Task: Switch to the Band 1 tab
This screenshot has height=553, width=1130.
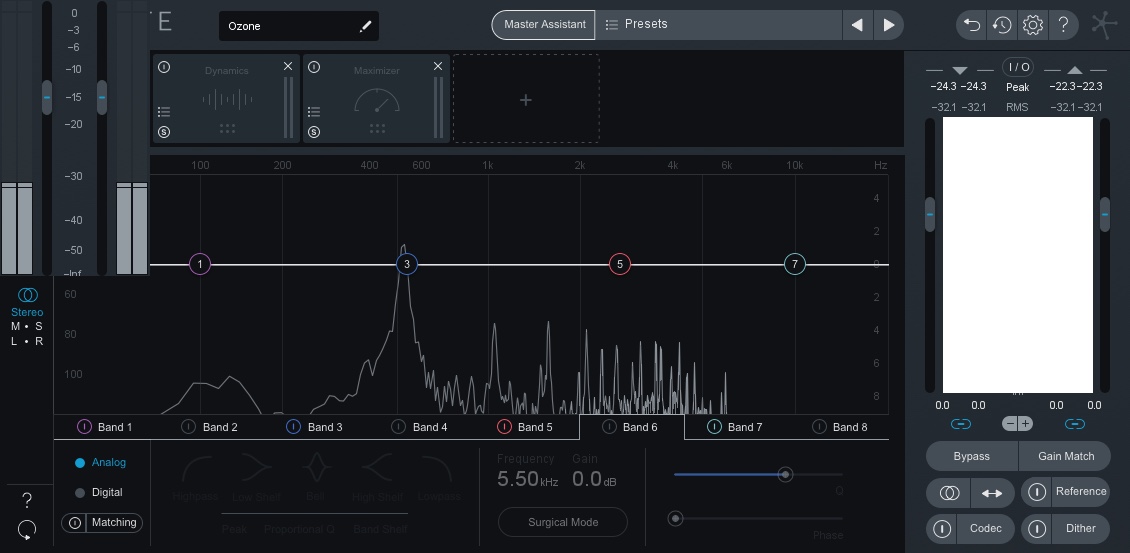Action: tap(105, 427)
